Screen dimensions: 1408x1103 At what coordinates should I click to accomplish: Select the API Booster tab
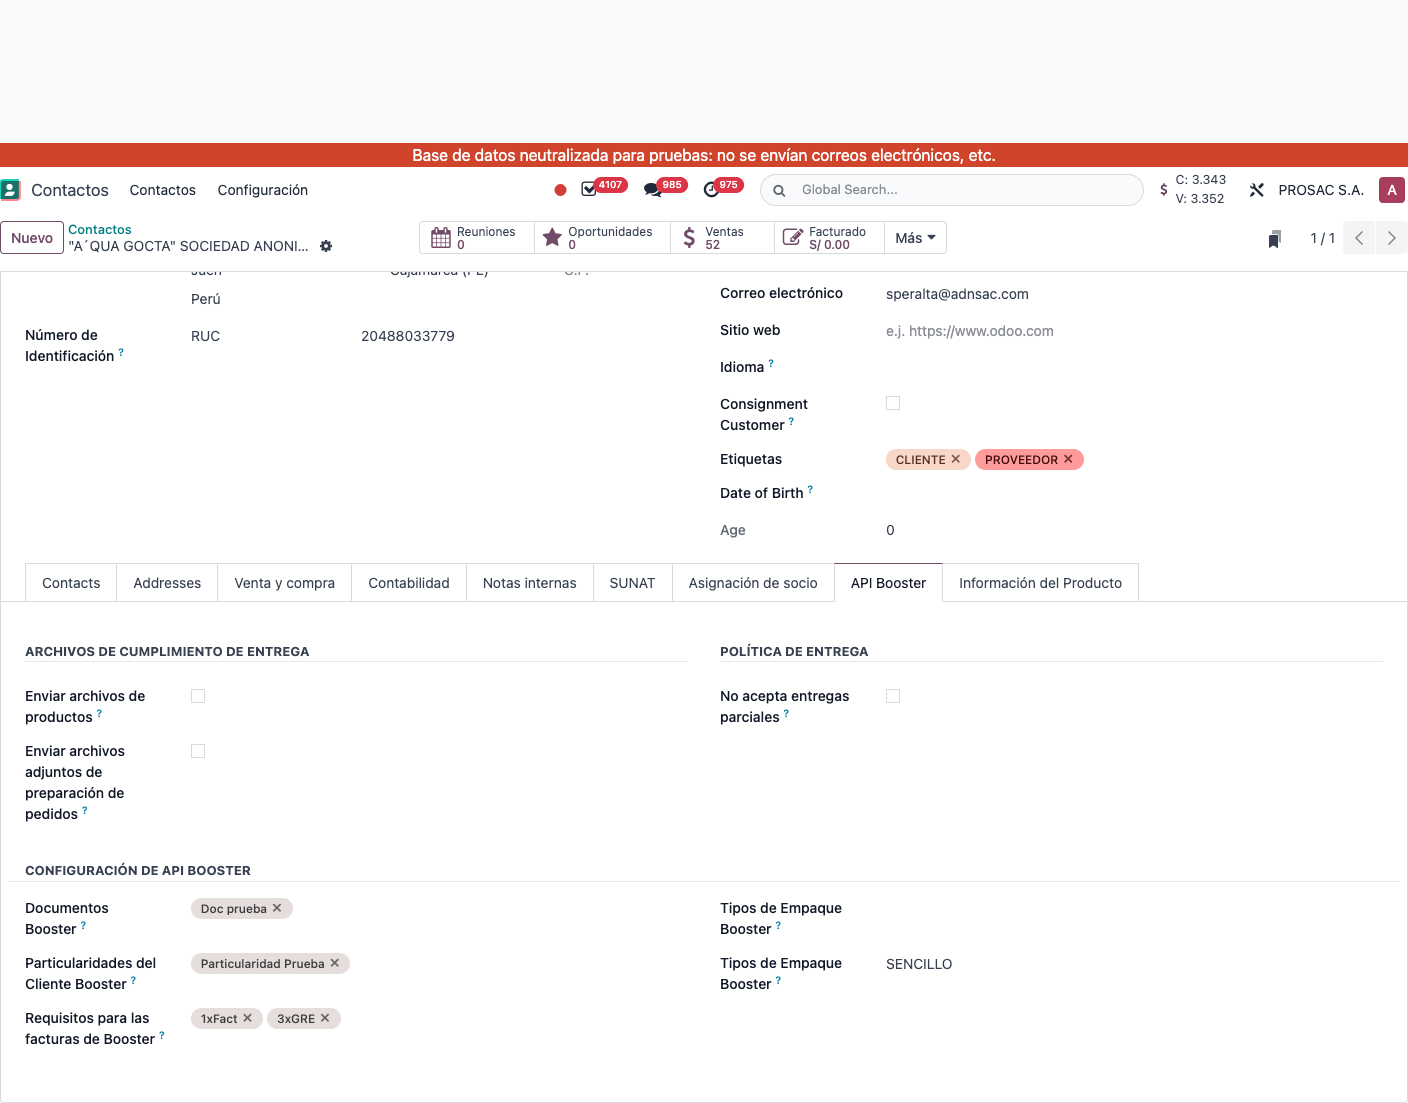tap(889, 583)
